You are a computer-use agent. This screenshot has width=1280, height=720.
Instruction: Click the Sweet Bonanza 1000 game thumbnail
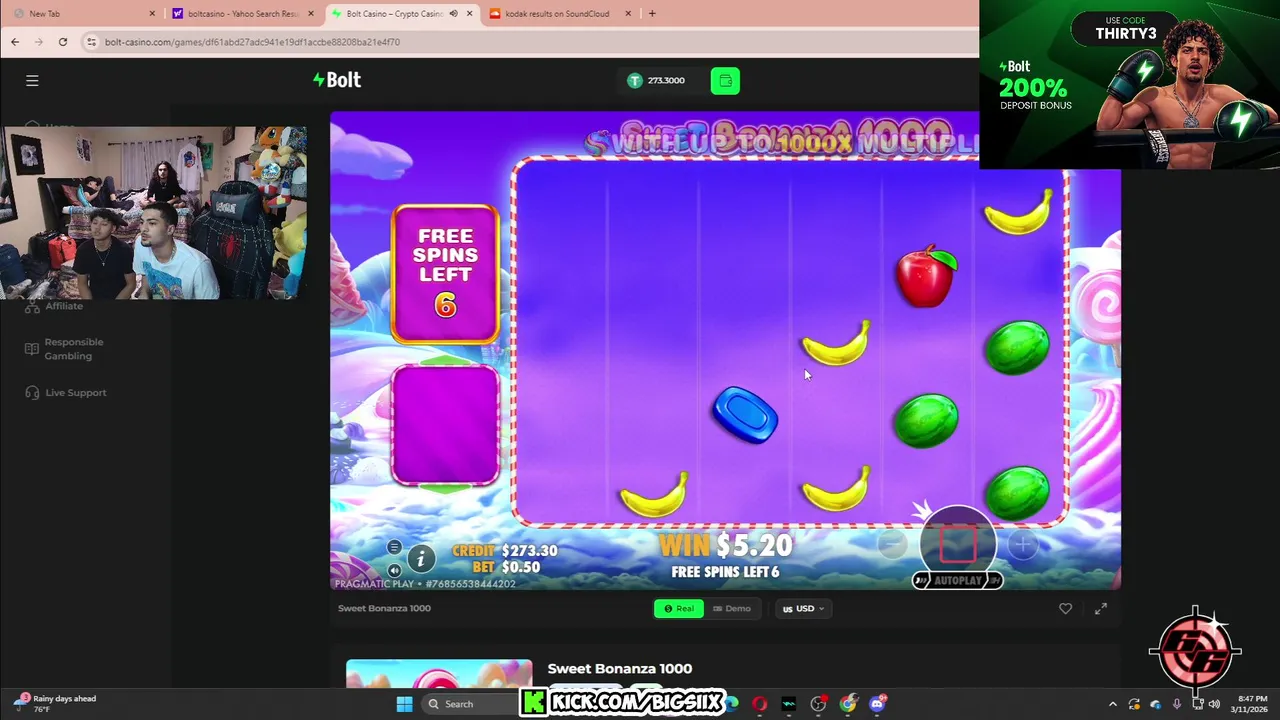click(x=439, y=674)
